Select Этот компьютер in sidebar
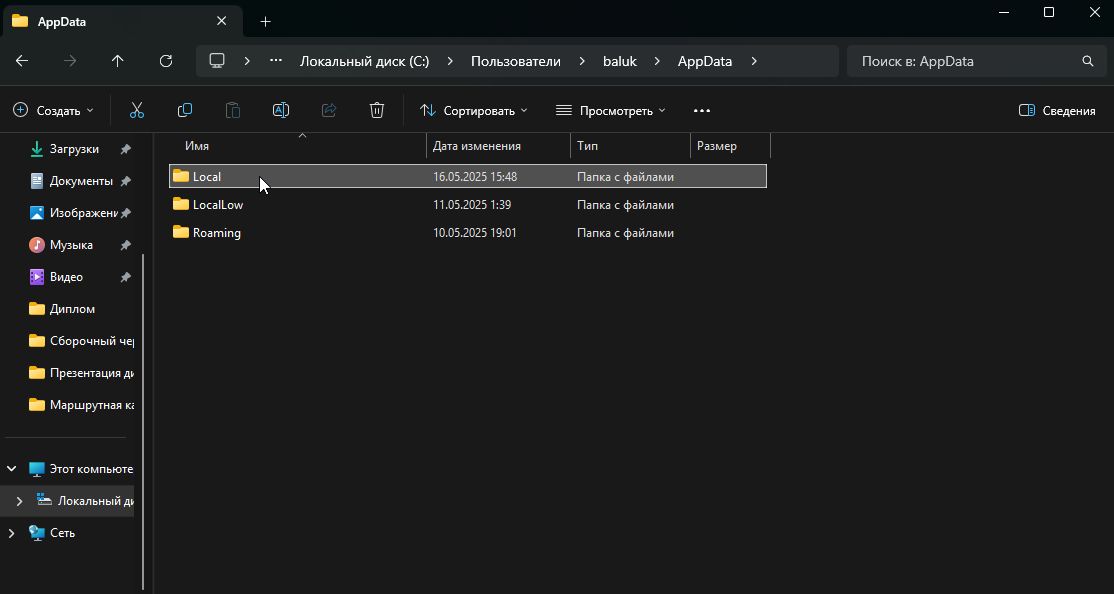 click(90, 469)
